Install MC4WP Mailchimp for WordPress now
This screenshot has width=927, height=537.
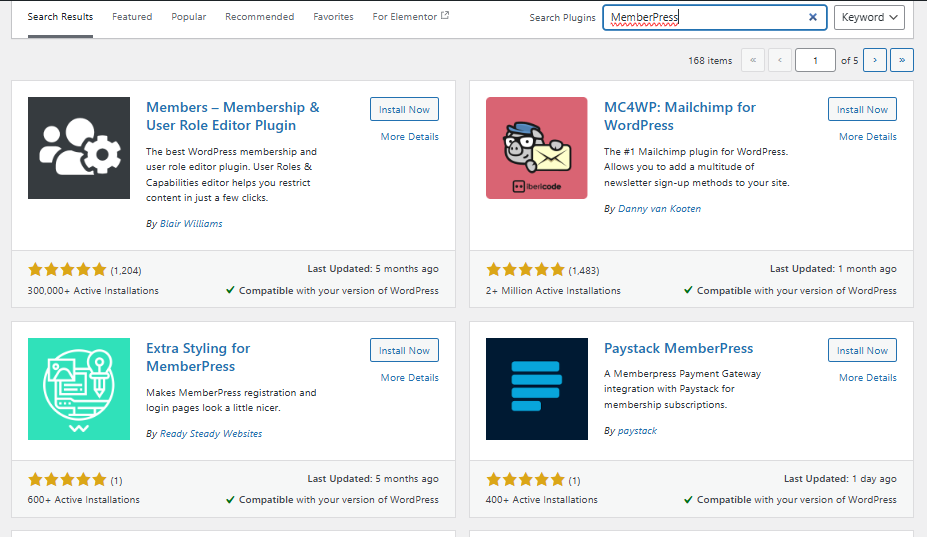click(862, 109)
